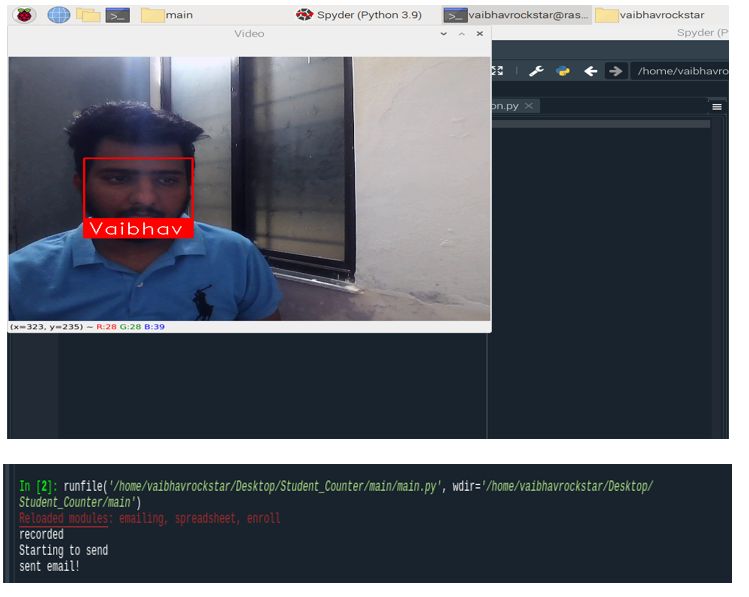
Task: Click the B:39 blue value in status bar
Action: click(x=154, y=327)
